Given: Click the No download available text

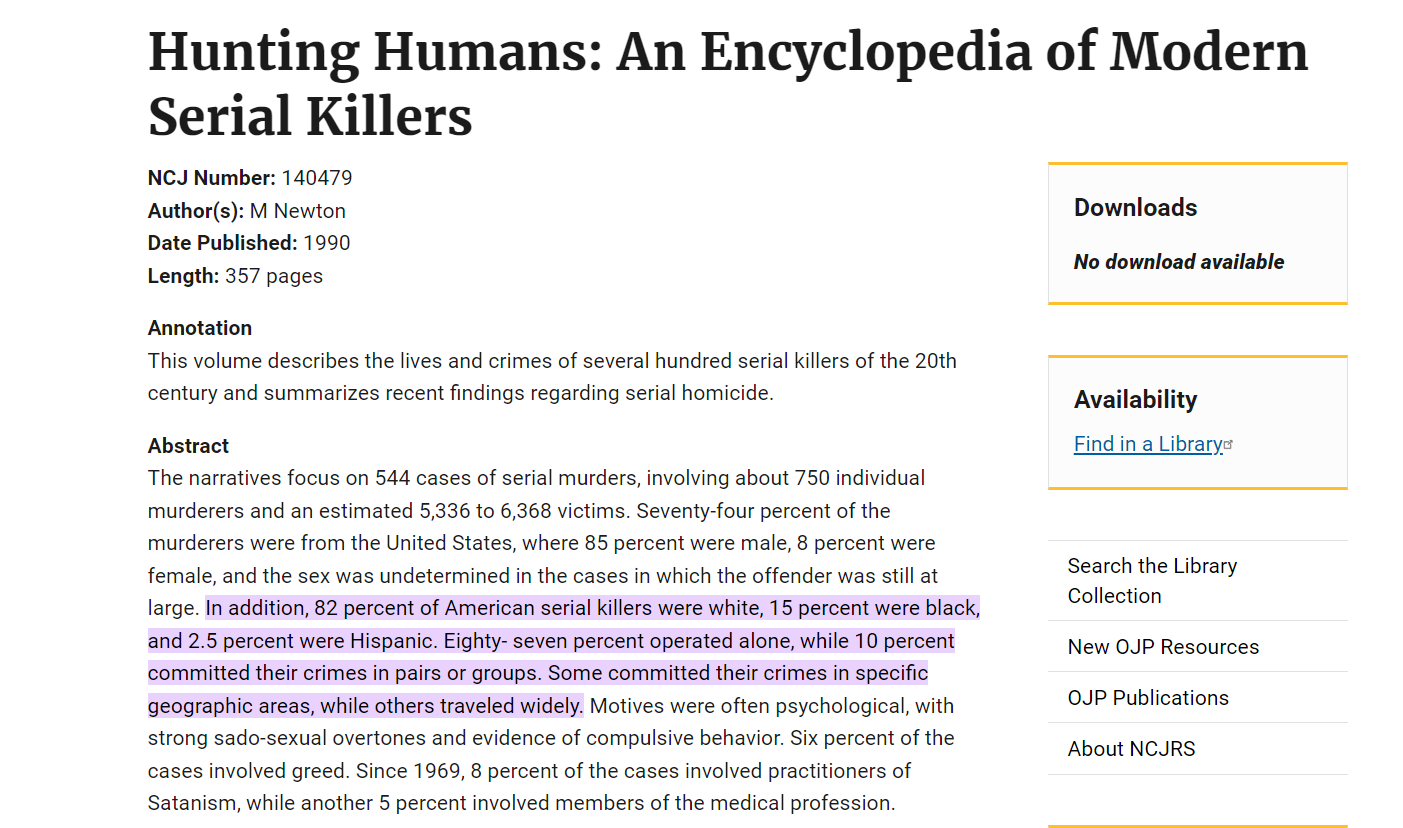Looking at the screenshot, I should click(x=1179, y=262).
